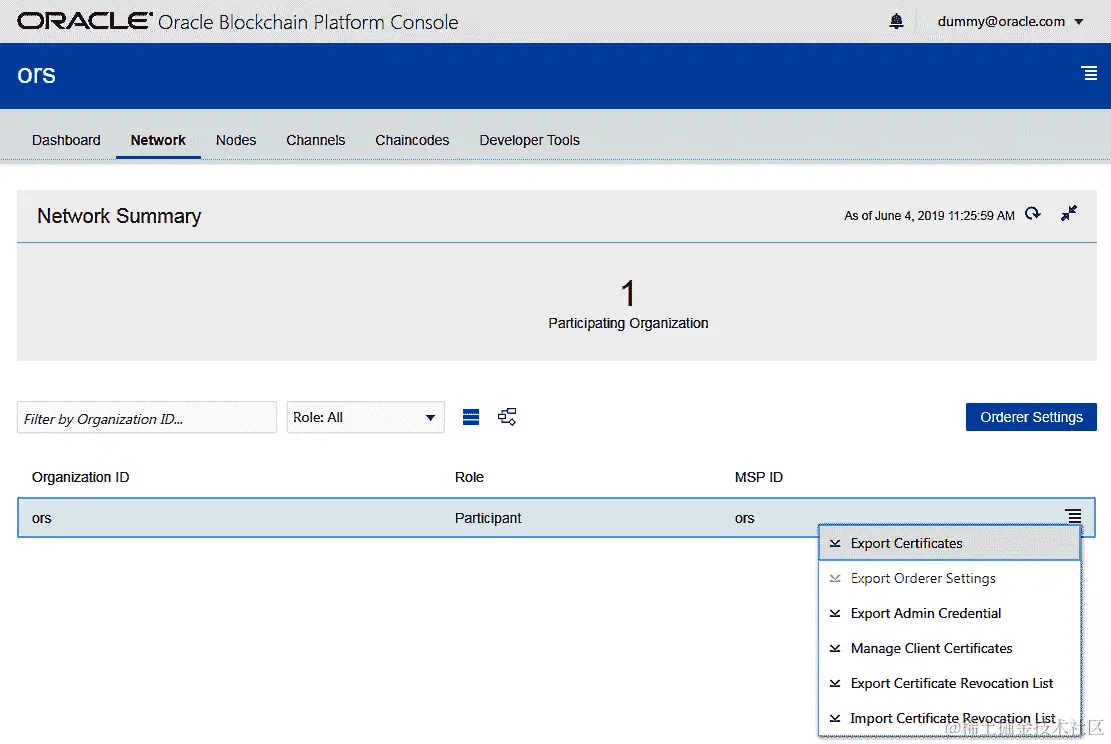Viewport: 1111px width, 744px height.
Task: Select the ors organization ID cell
Action: [42, 518]
